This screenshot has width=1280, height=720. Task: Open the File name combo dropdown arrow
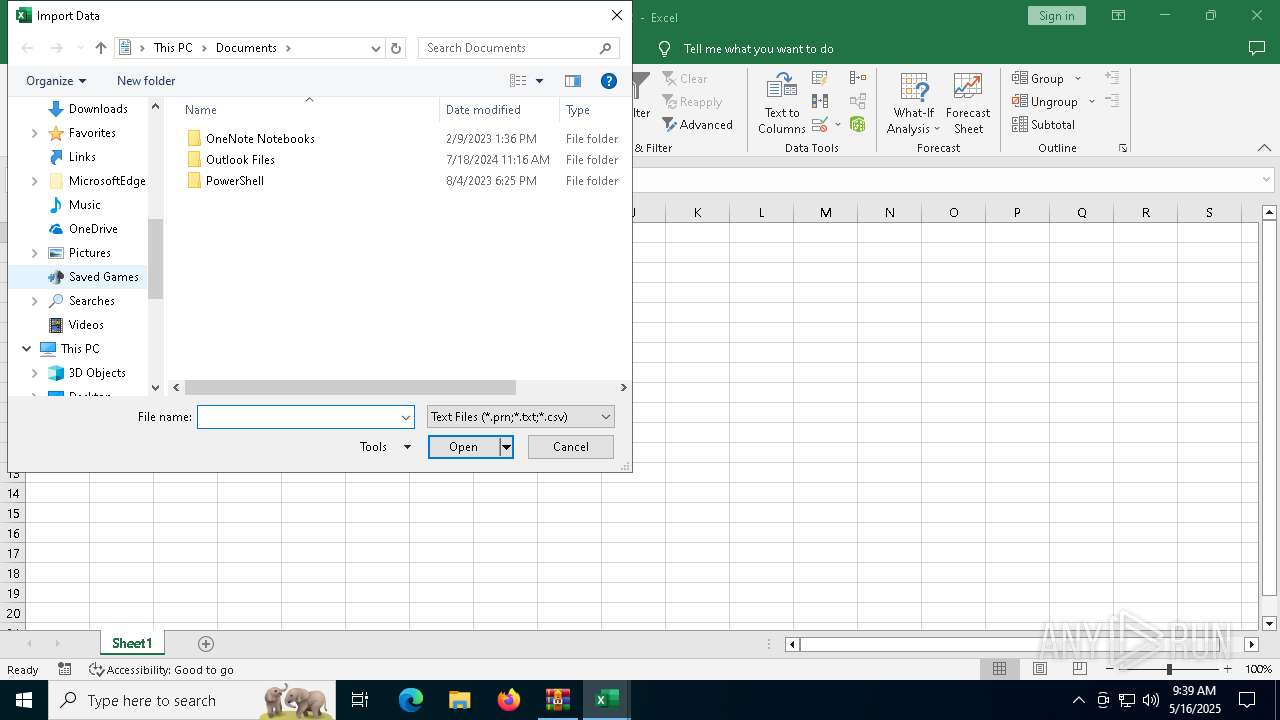click(406, 417)
